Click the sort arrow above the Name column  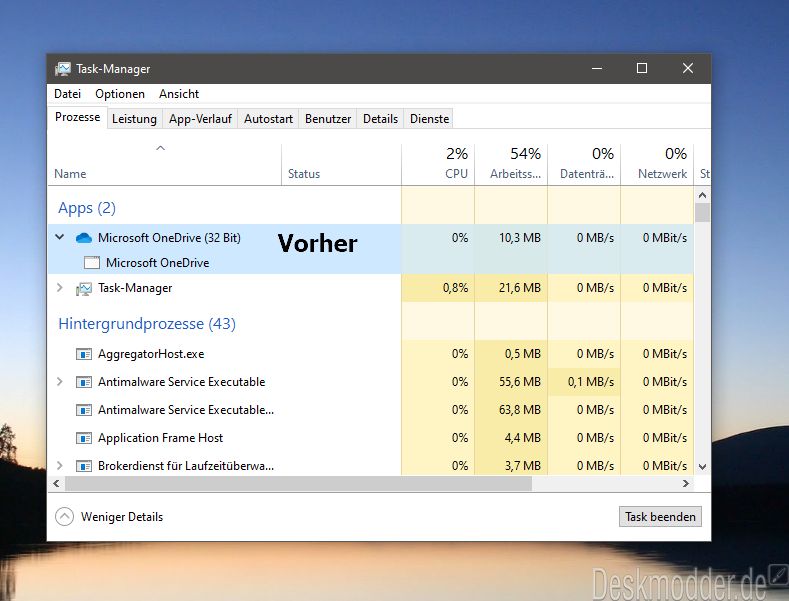click(x=161, y=148)
